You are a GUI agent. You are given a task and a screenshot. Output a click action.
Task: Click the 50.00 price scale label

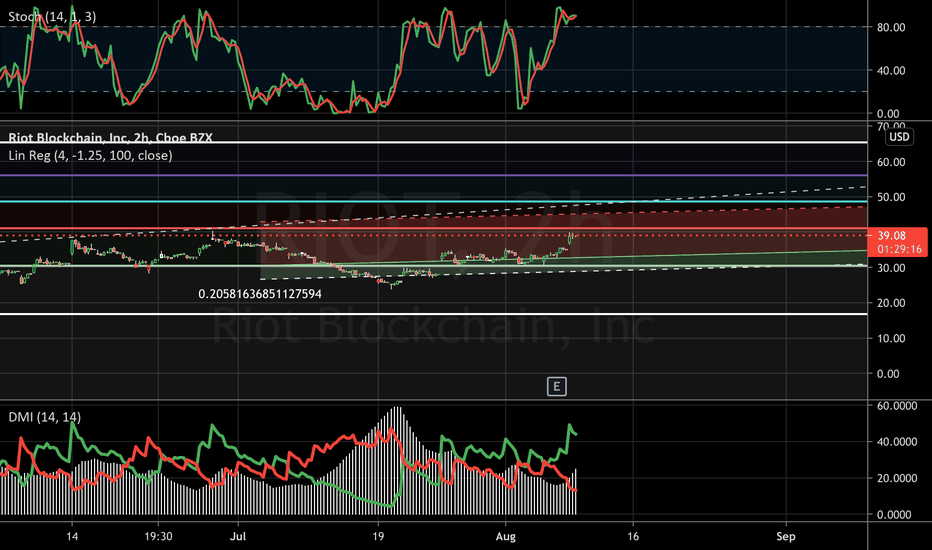click(x=891, y=197)
